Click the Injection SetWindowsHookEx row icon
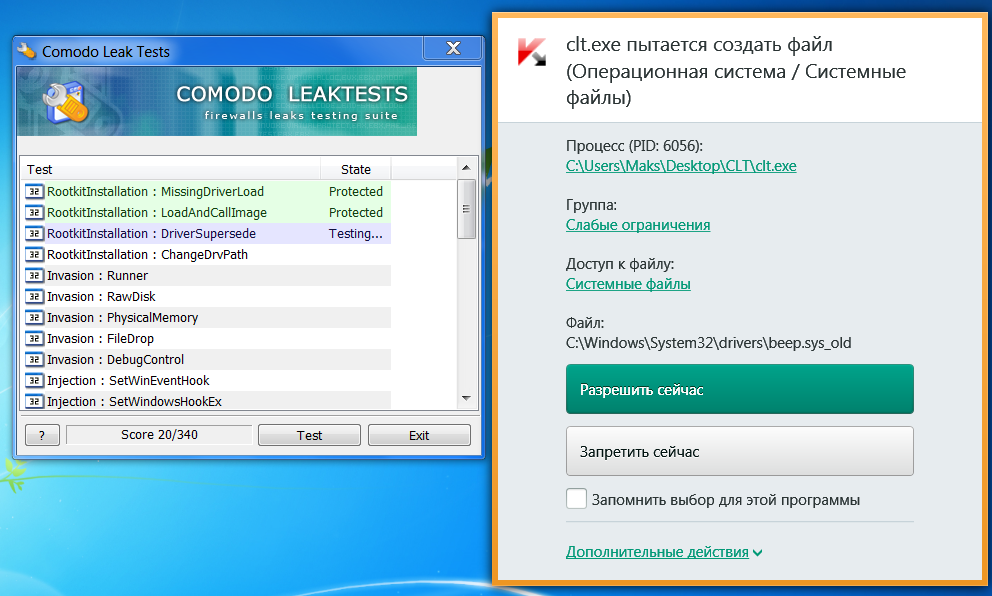This screenshot has height=596, width=992. (x=34, y=401)
